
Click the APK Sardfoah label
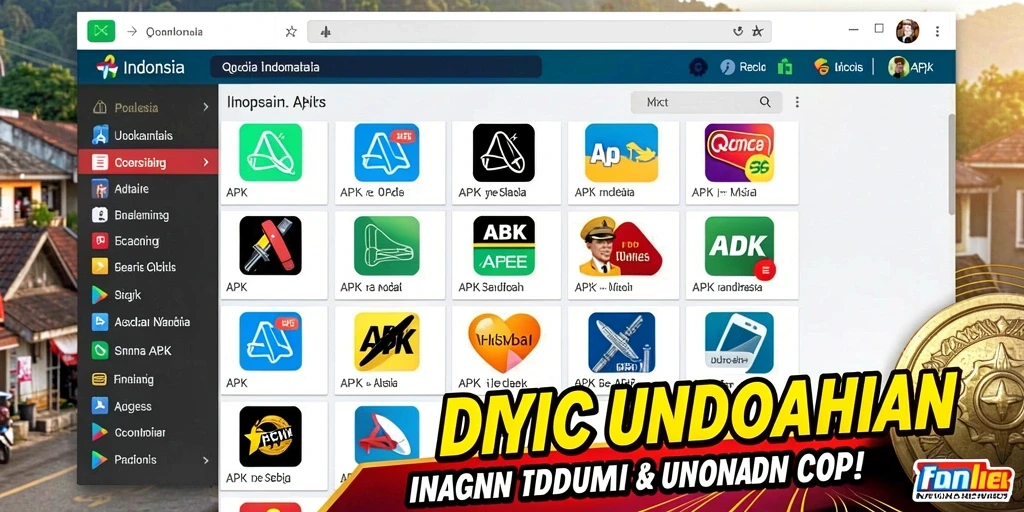(491, 287)
